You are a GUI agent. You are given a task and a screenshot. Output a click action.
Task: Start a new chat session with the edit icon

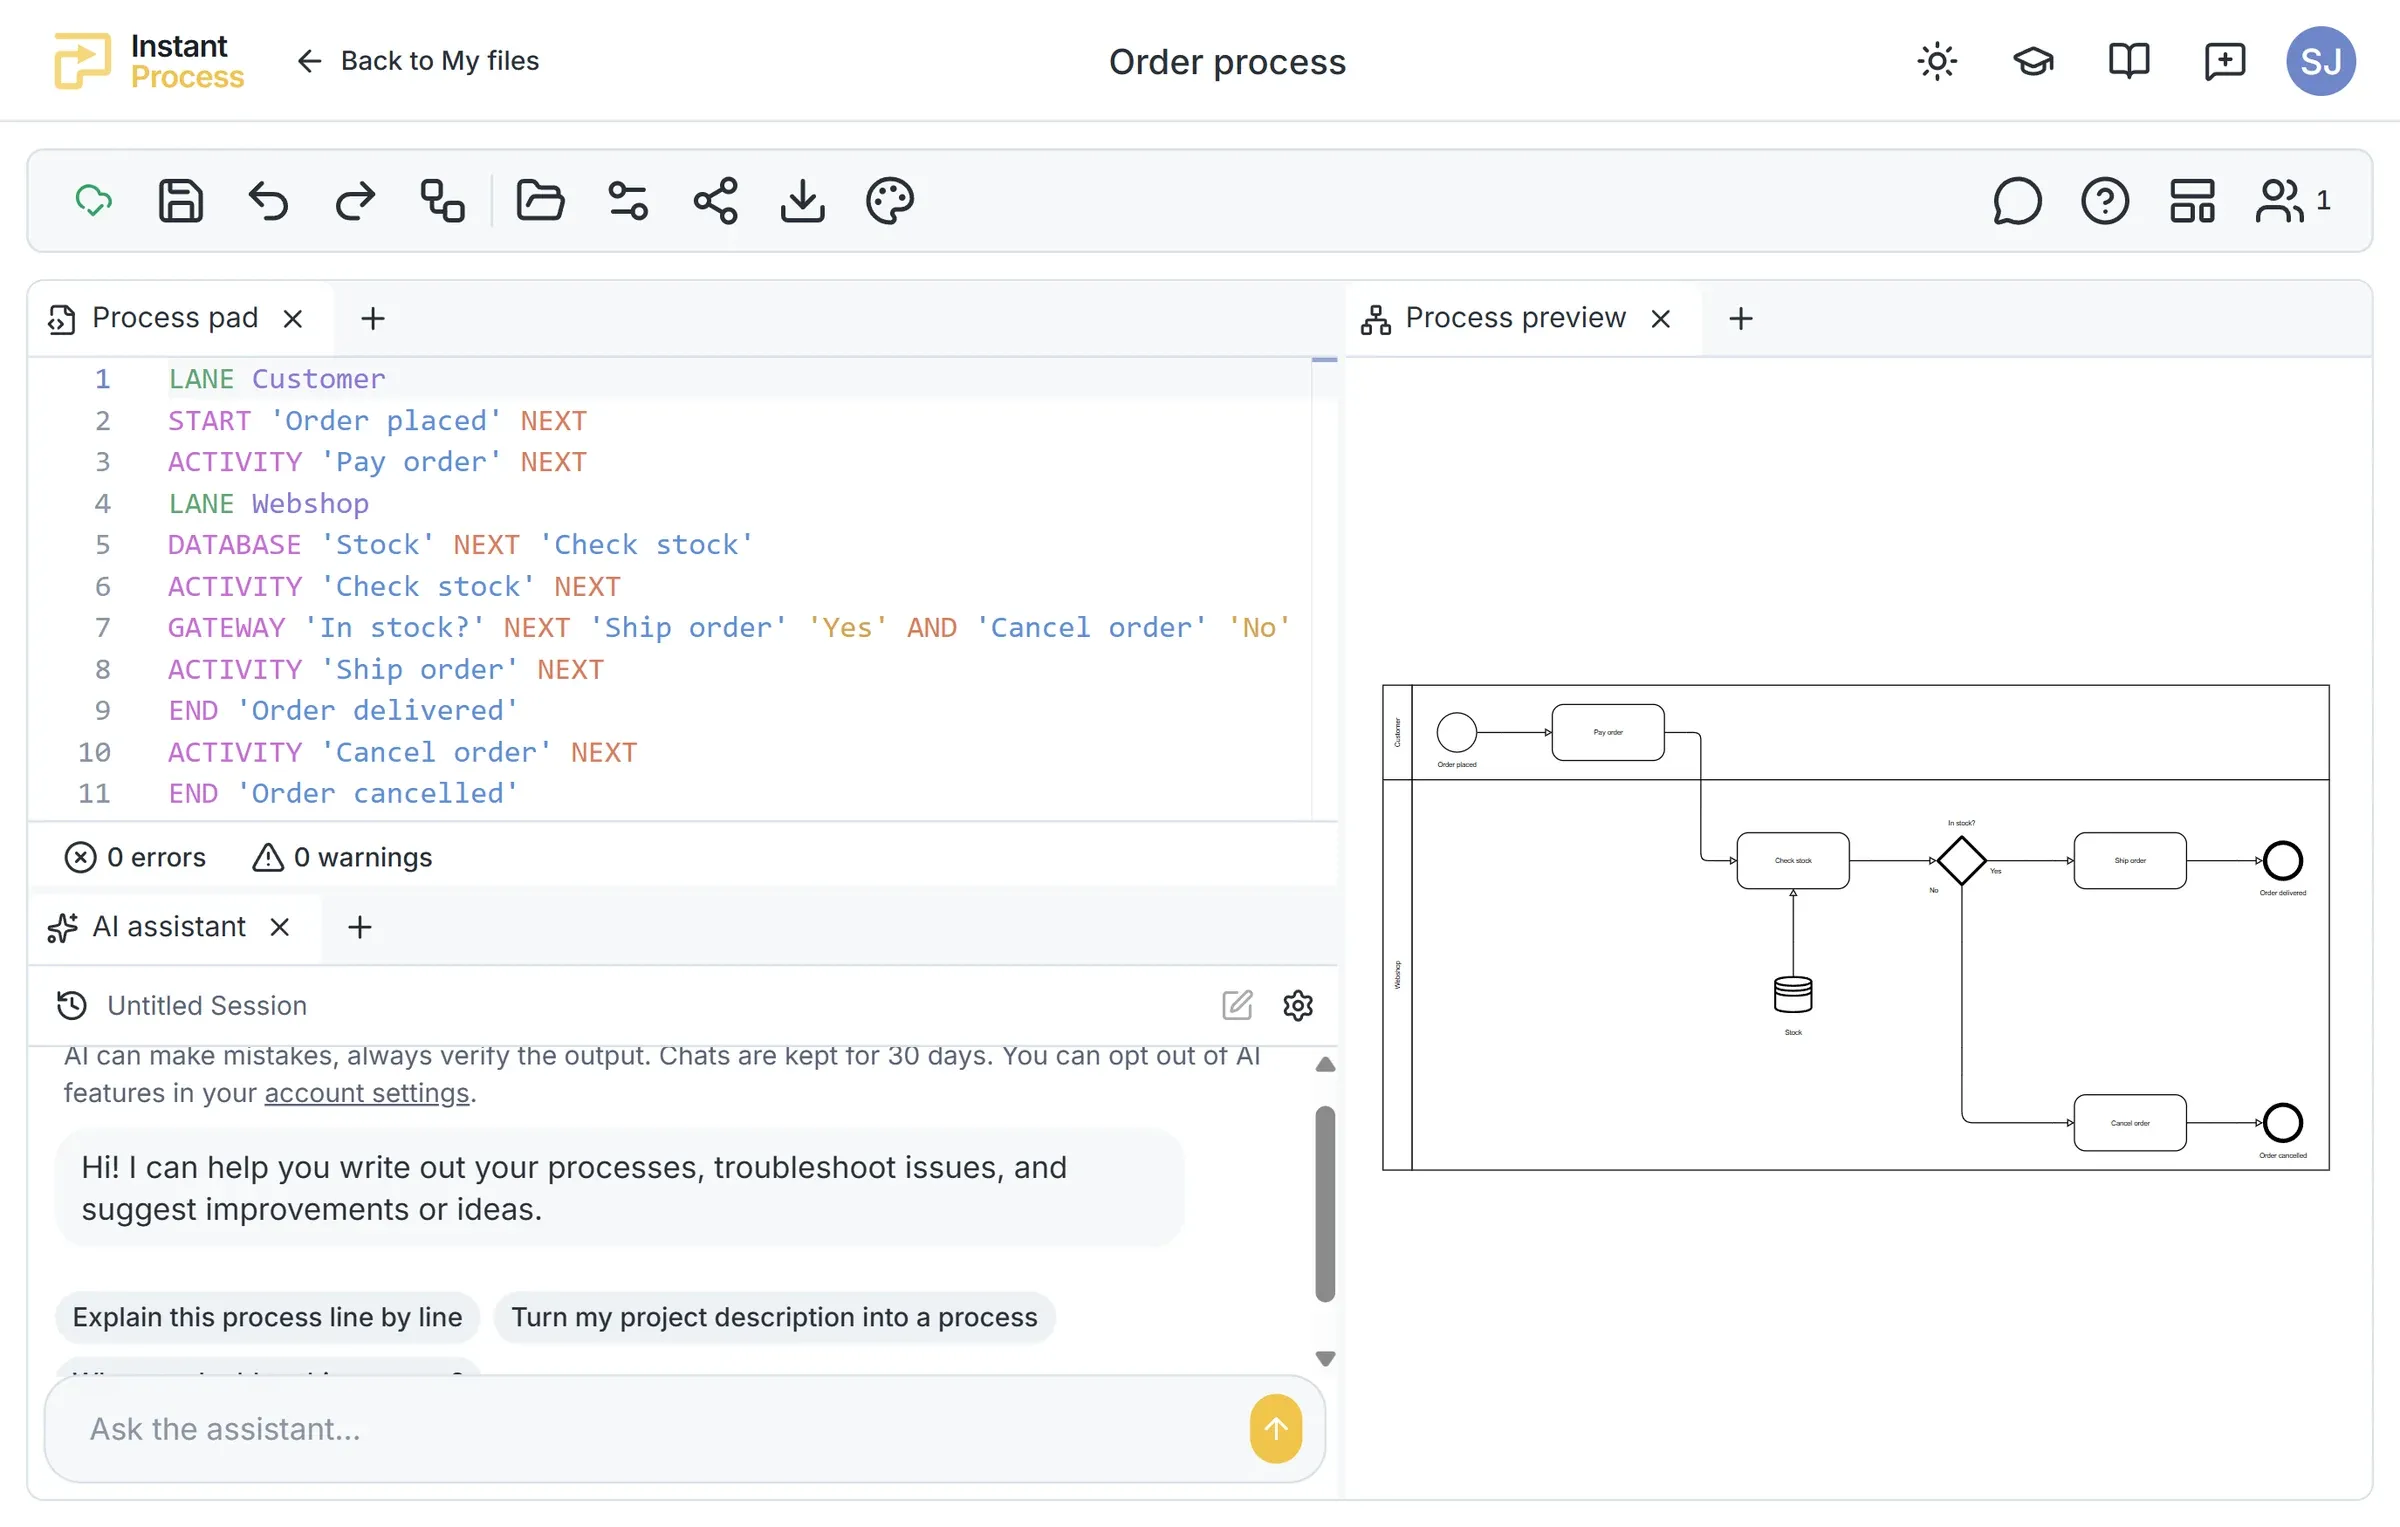pyautogui.click(x=1237, y=1005)
